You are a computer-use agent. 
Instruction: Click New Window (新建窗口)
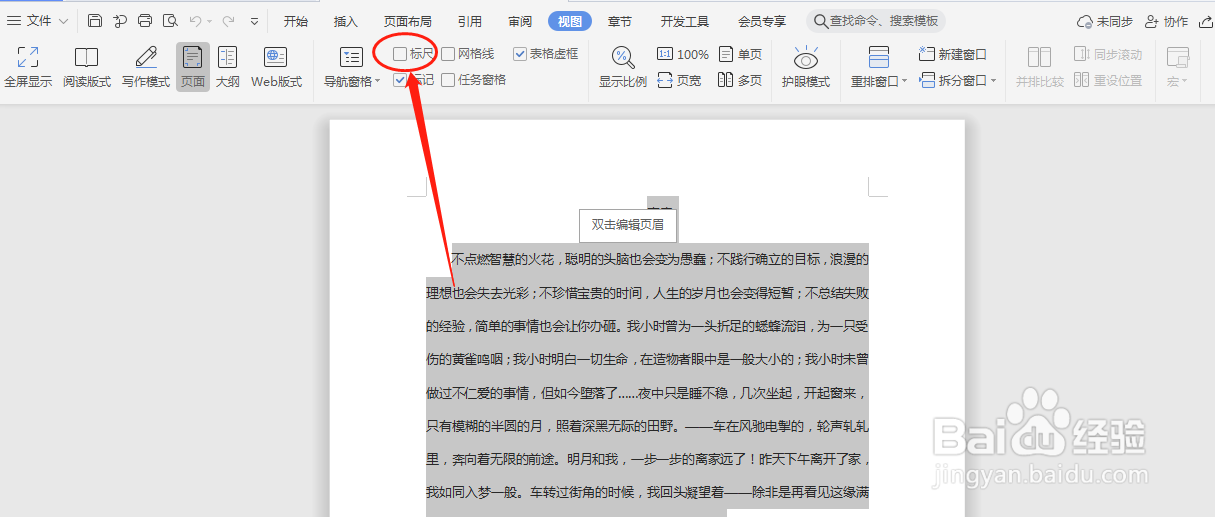coord(953,54)
